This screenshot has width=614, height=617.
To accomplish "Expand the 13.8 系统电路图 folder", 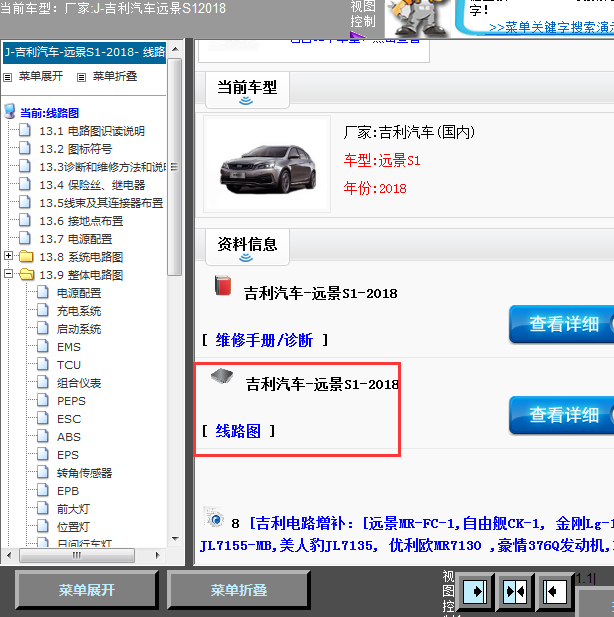I will tap(8, 256).
